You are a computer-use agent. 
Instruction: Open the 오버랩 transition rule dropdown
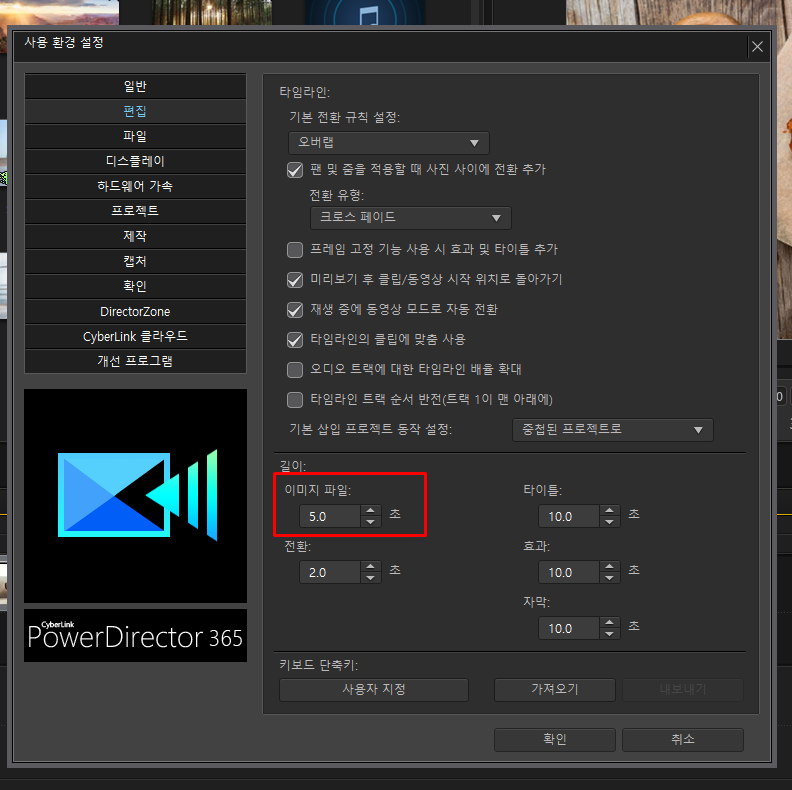[x=388, y=143]
